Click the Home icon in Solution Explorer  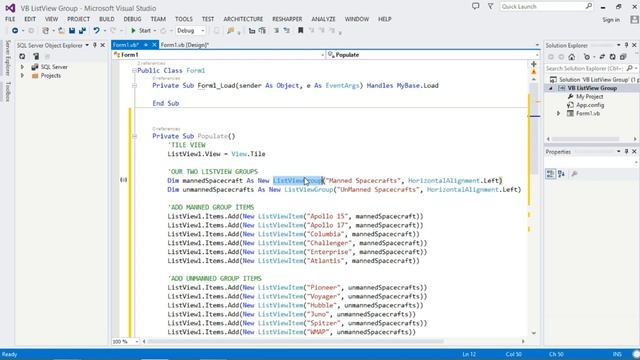click(x=571, y=57)
